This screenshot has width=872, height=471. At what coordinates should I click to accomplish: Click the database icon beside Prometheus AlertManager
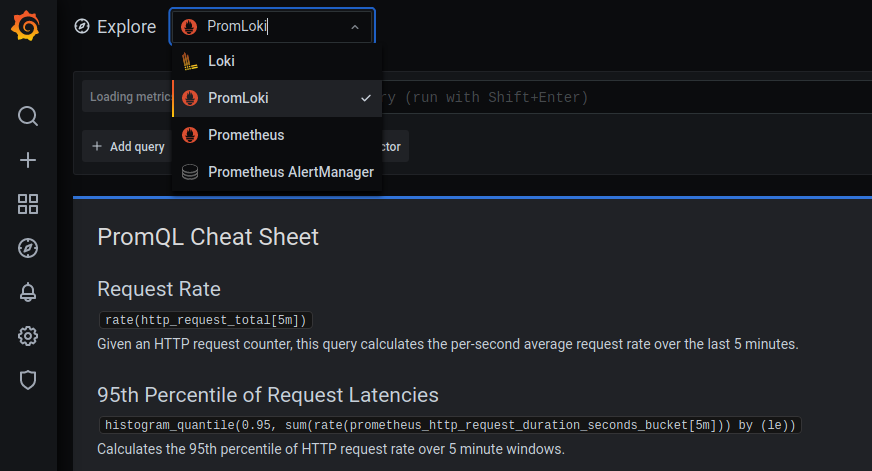(190, 172)
